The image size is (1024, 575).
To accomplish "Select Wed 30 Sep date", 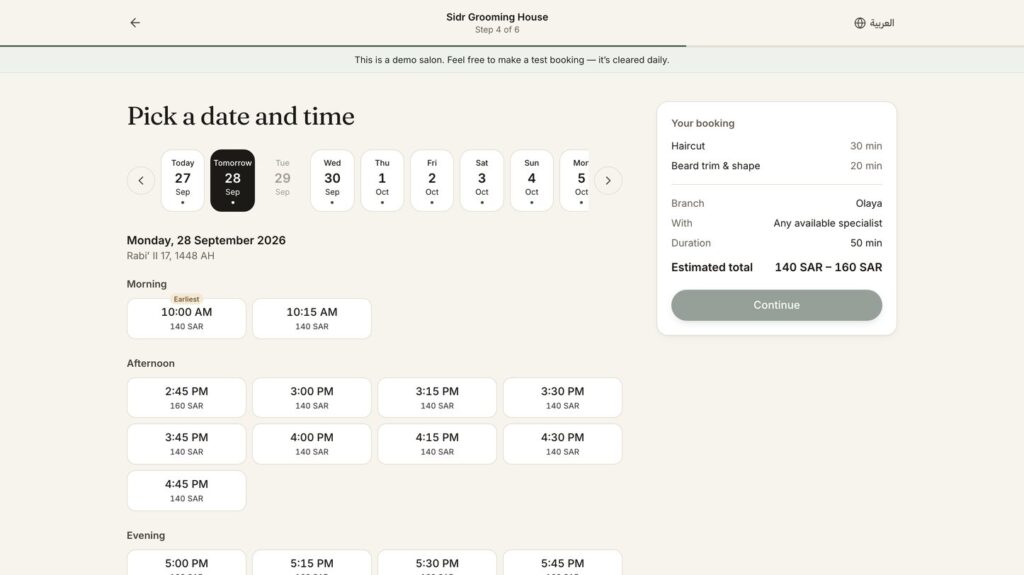I will point(332,180).
